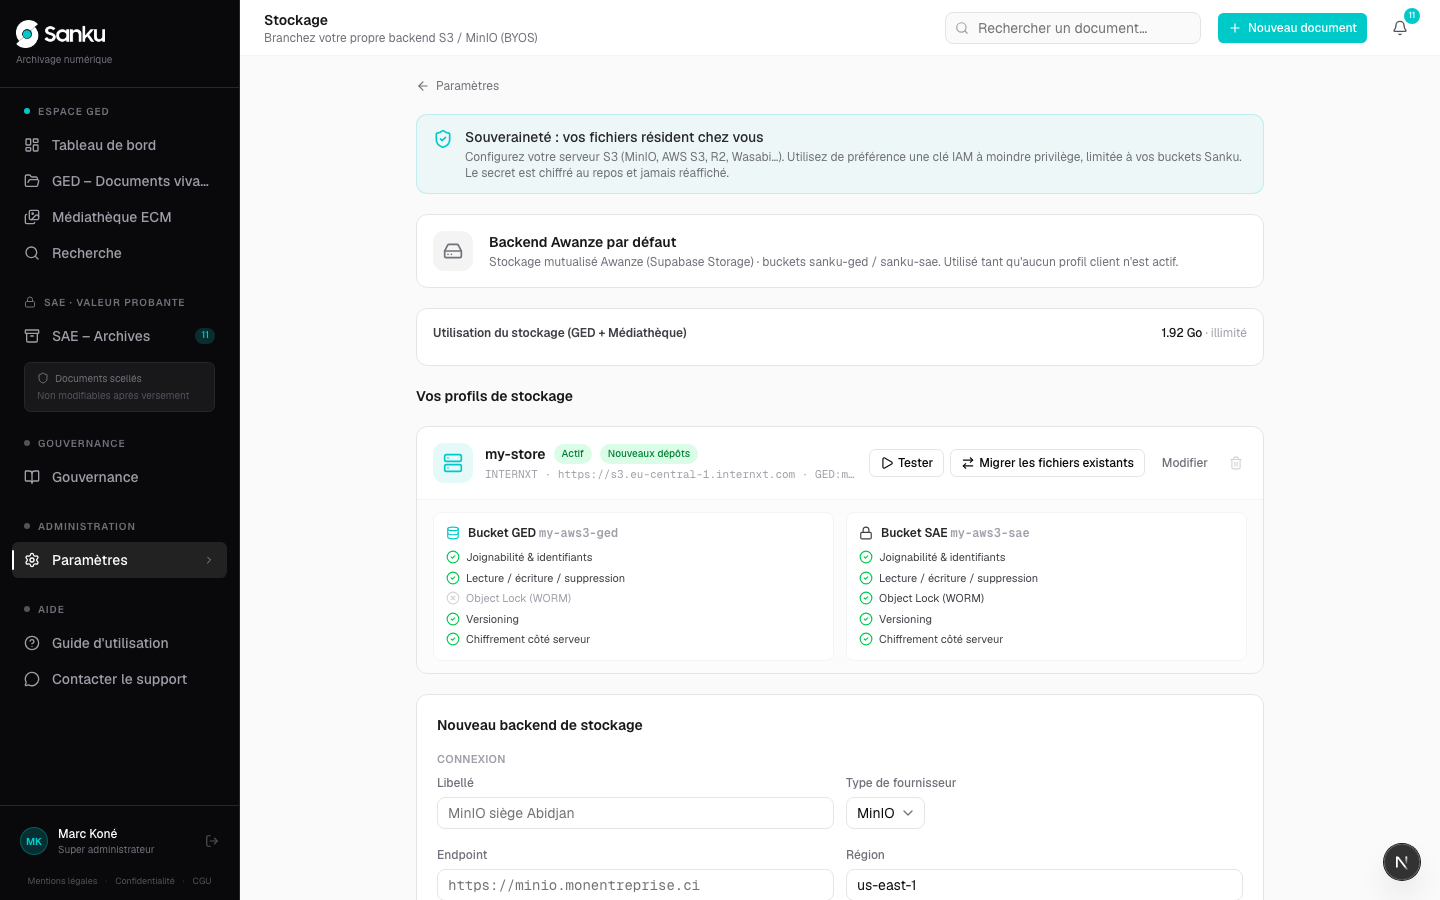The width and height of the screenshot is (1440, 900).
Task: Delete the my-store profile with trash icon
Action: (x=1236, y=463)
